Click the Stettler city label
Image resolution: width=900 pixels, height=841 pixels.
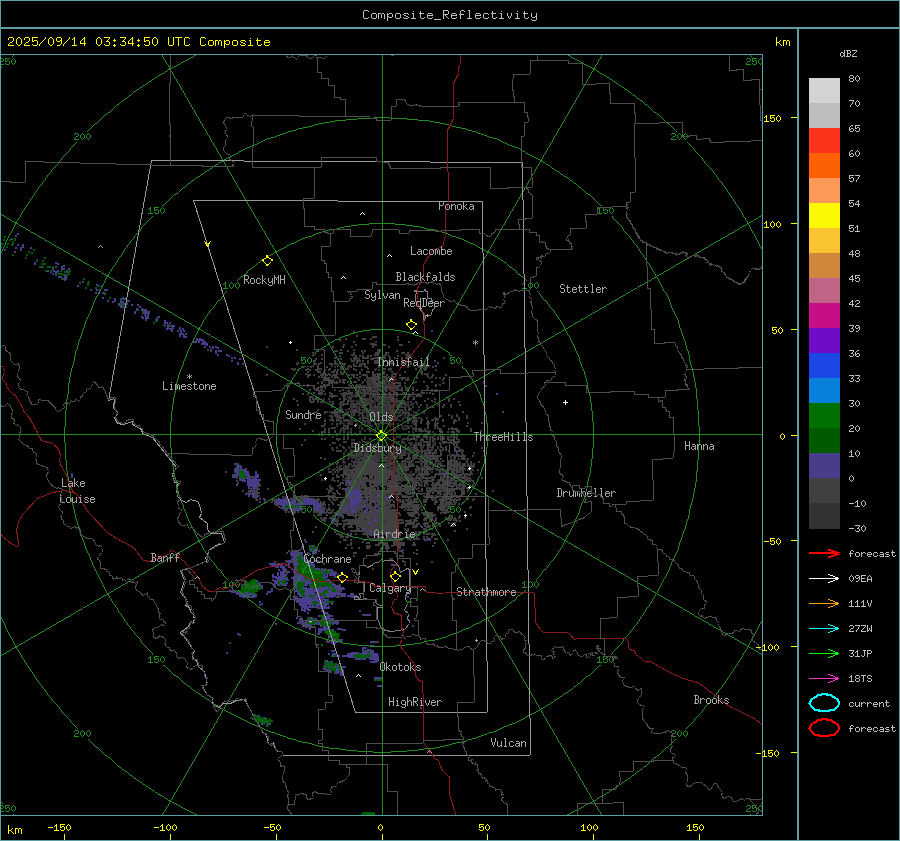tap(583, 289)
